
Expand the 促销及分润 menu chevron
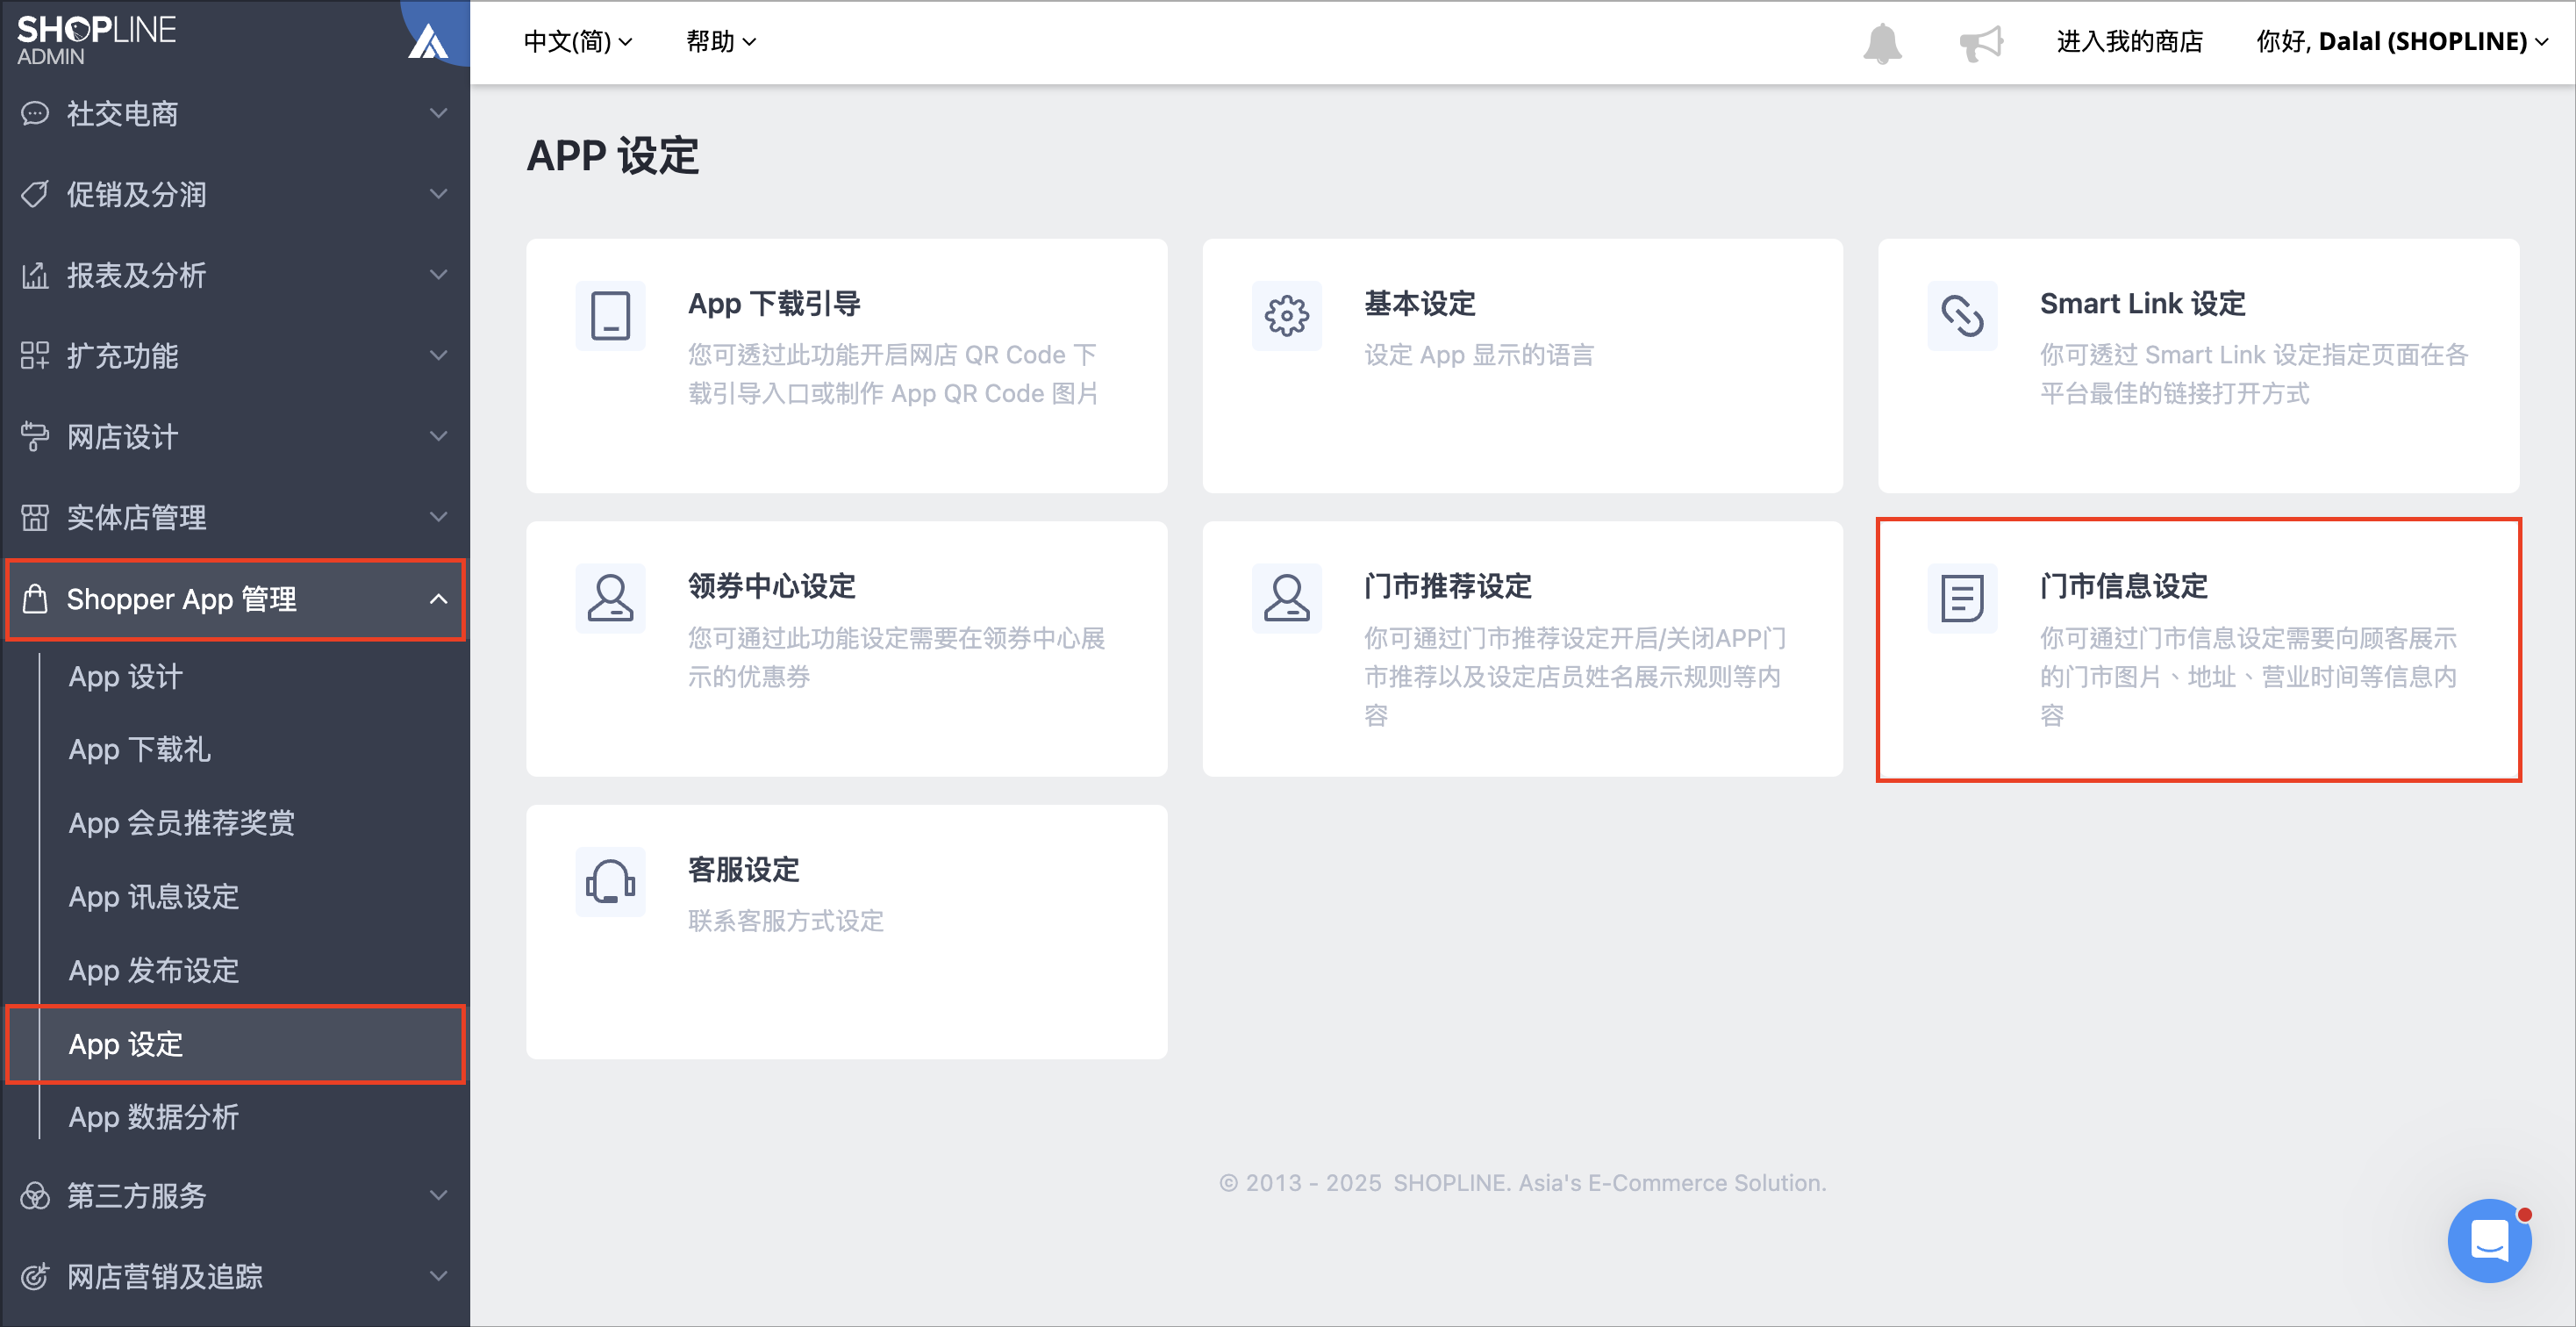(438, 194)
